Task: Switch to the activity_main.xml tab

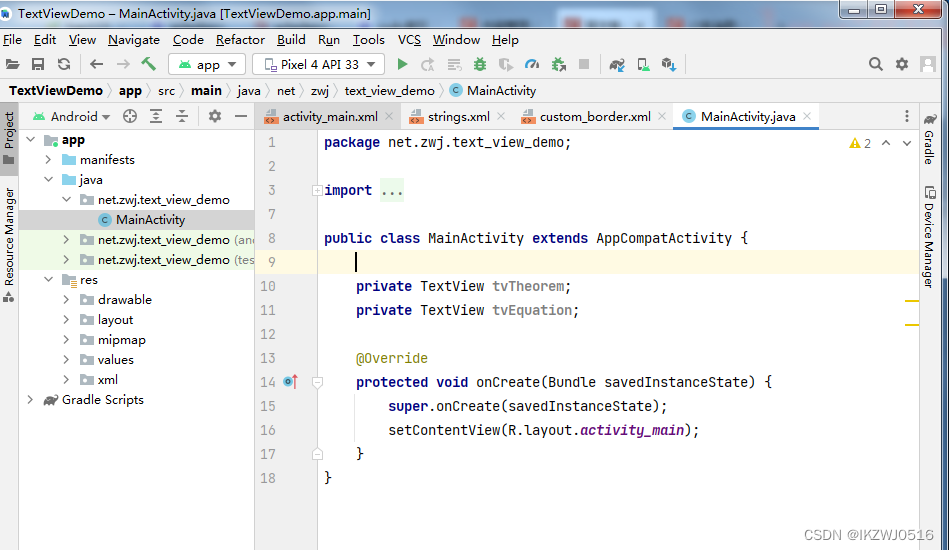Action: click(x=330, y=117)
